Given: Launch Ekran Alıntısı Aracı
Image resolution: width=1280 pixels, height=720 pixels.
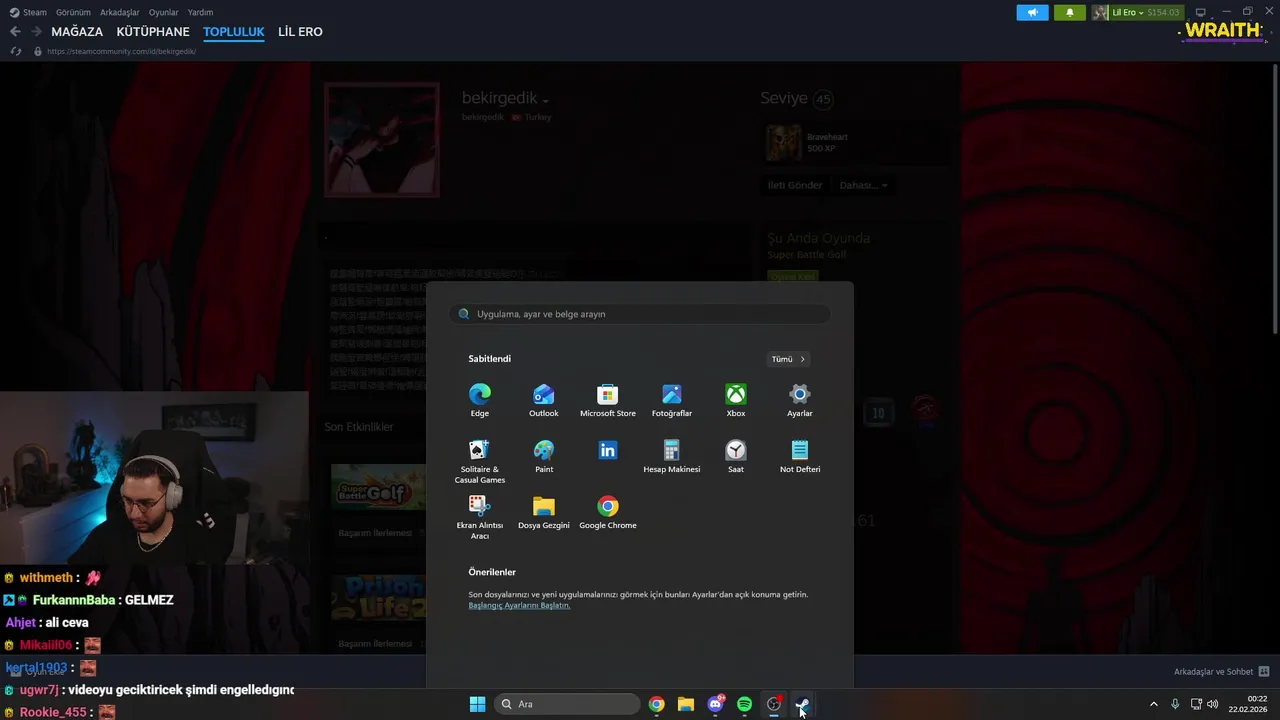Looking at the screenshot, I should tap(480, 517).
